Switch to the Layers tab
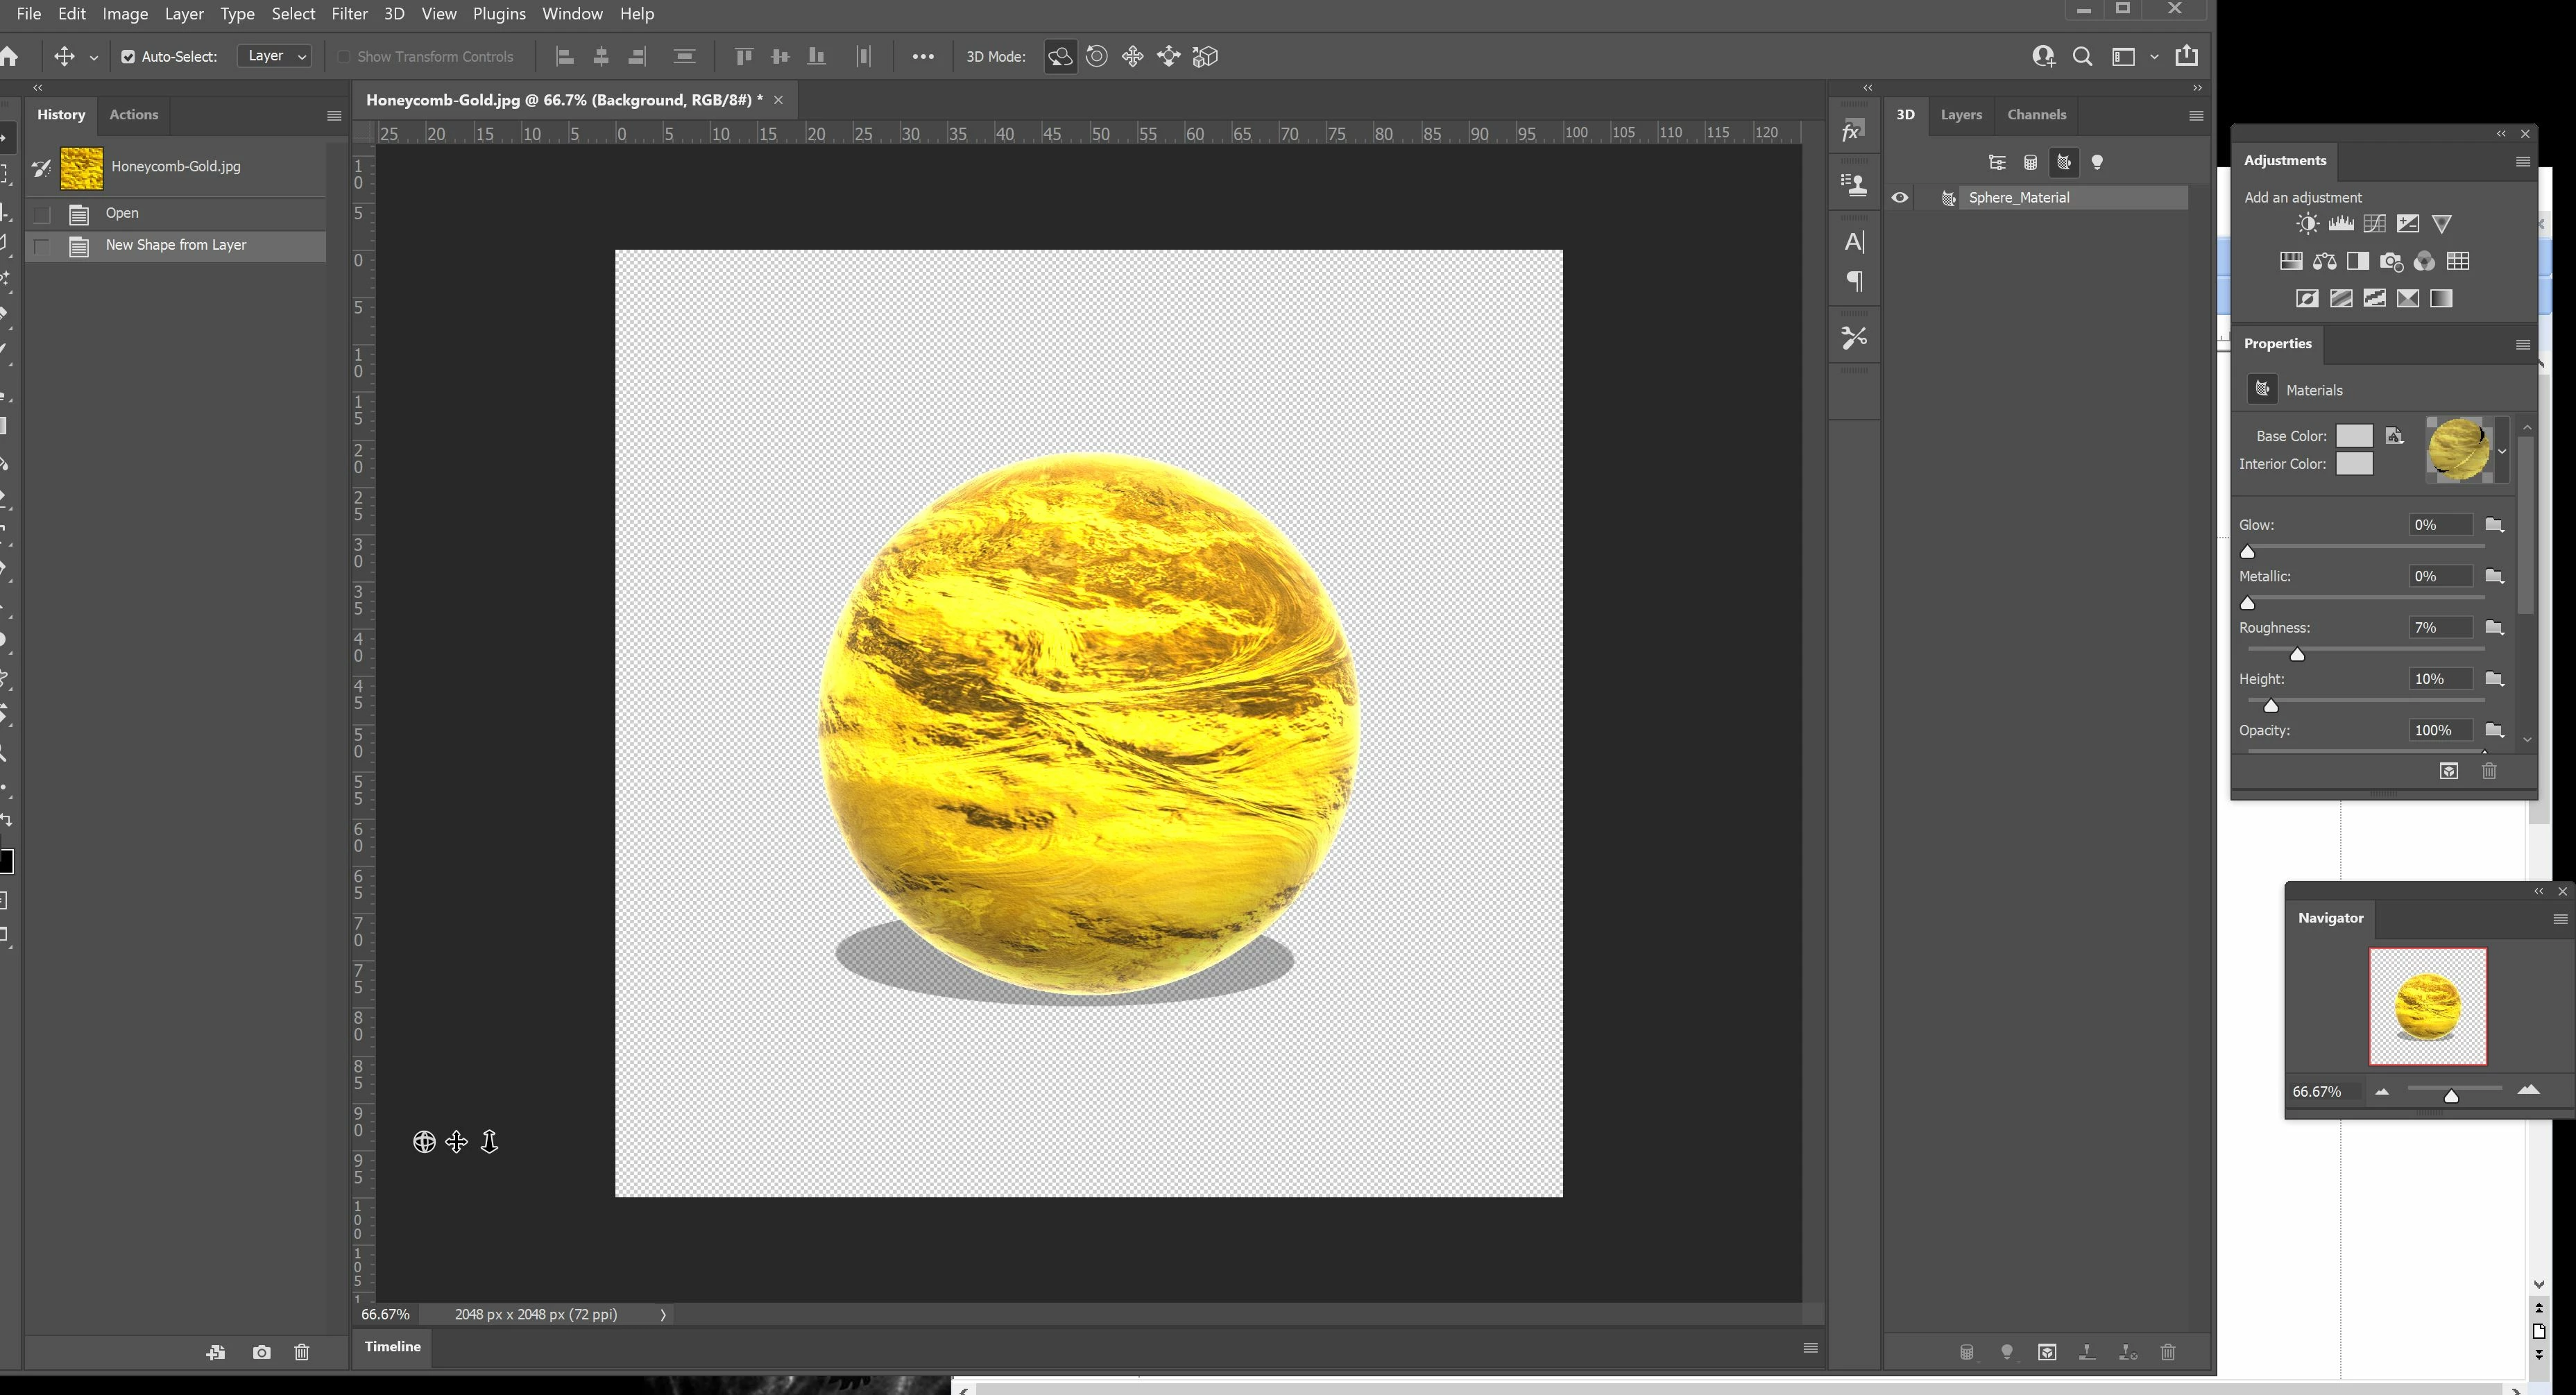The height and width of the screenshot is (1395, 2576). point(1960,115)
